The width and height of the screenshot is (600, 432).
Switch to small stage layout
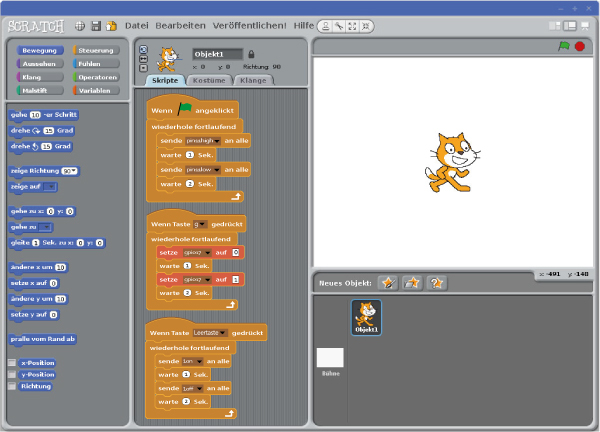(554, 26)
